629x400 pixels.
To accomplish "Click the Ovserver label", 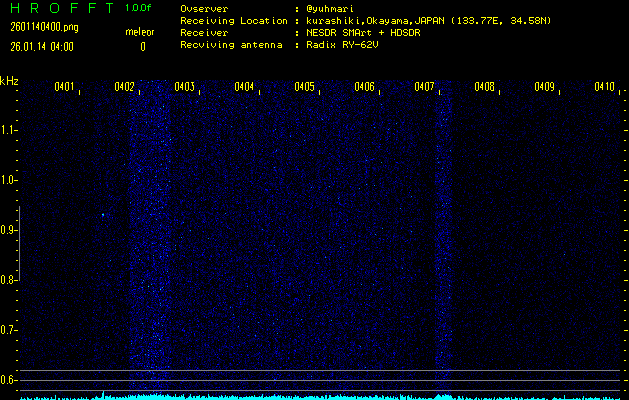I will (204, 9).
